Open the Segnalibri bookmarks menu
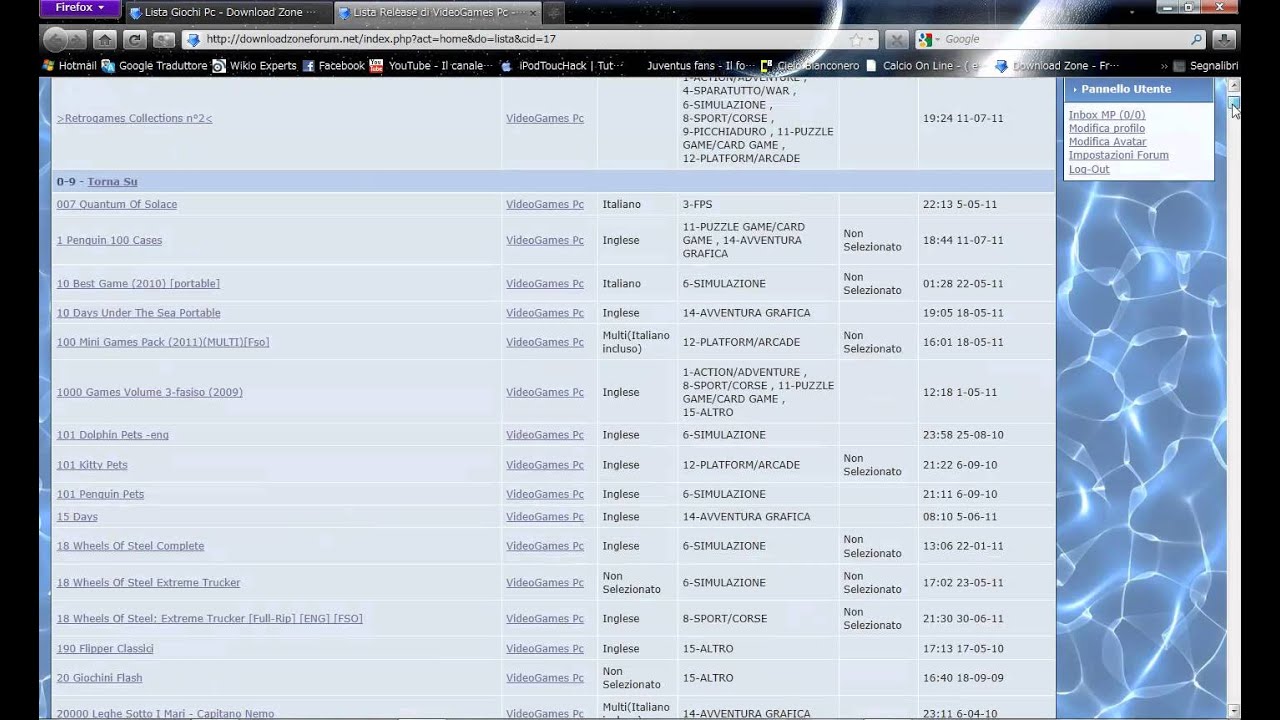 click(x=1206, y=66)
